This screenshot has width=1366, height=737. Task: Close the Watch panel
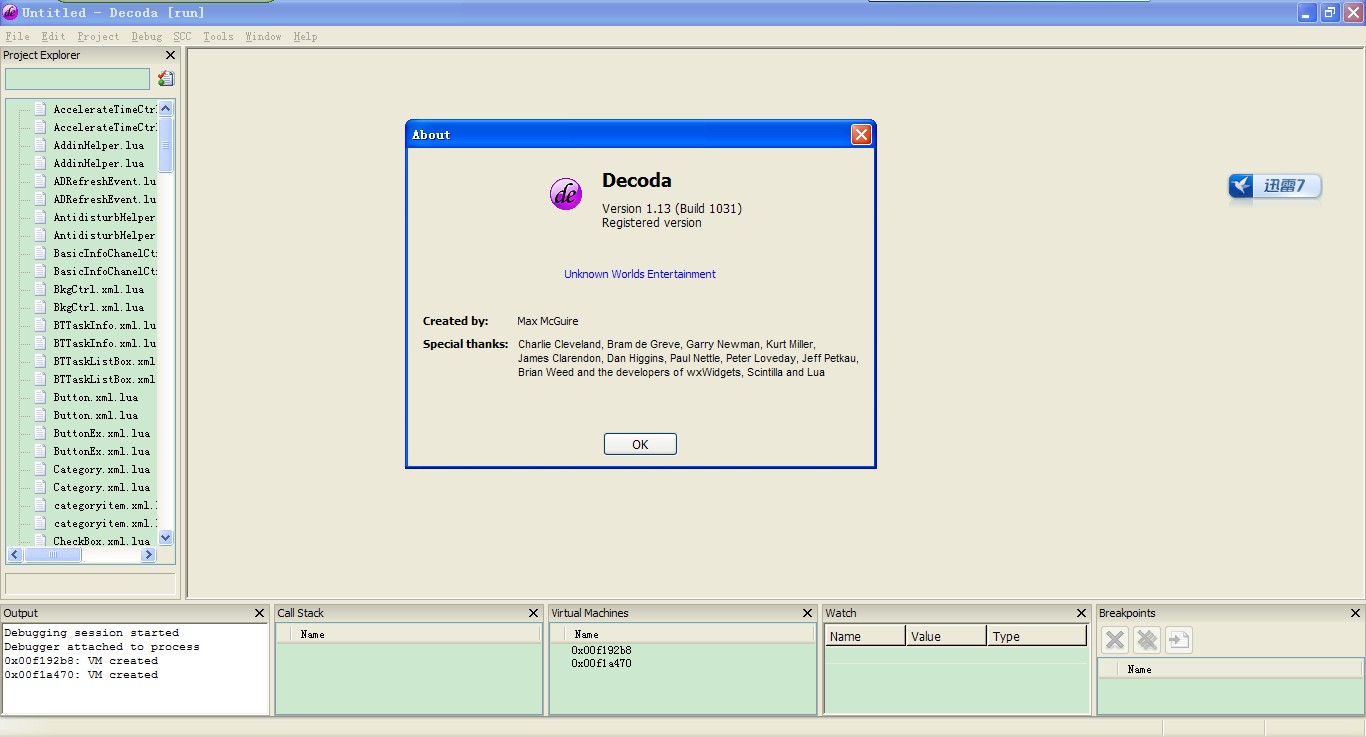pos(1081,613)
